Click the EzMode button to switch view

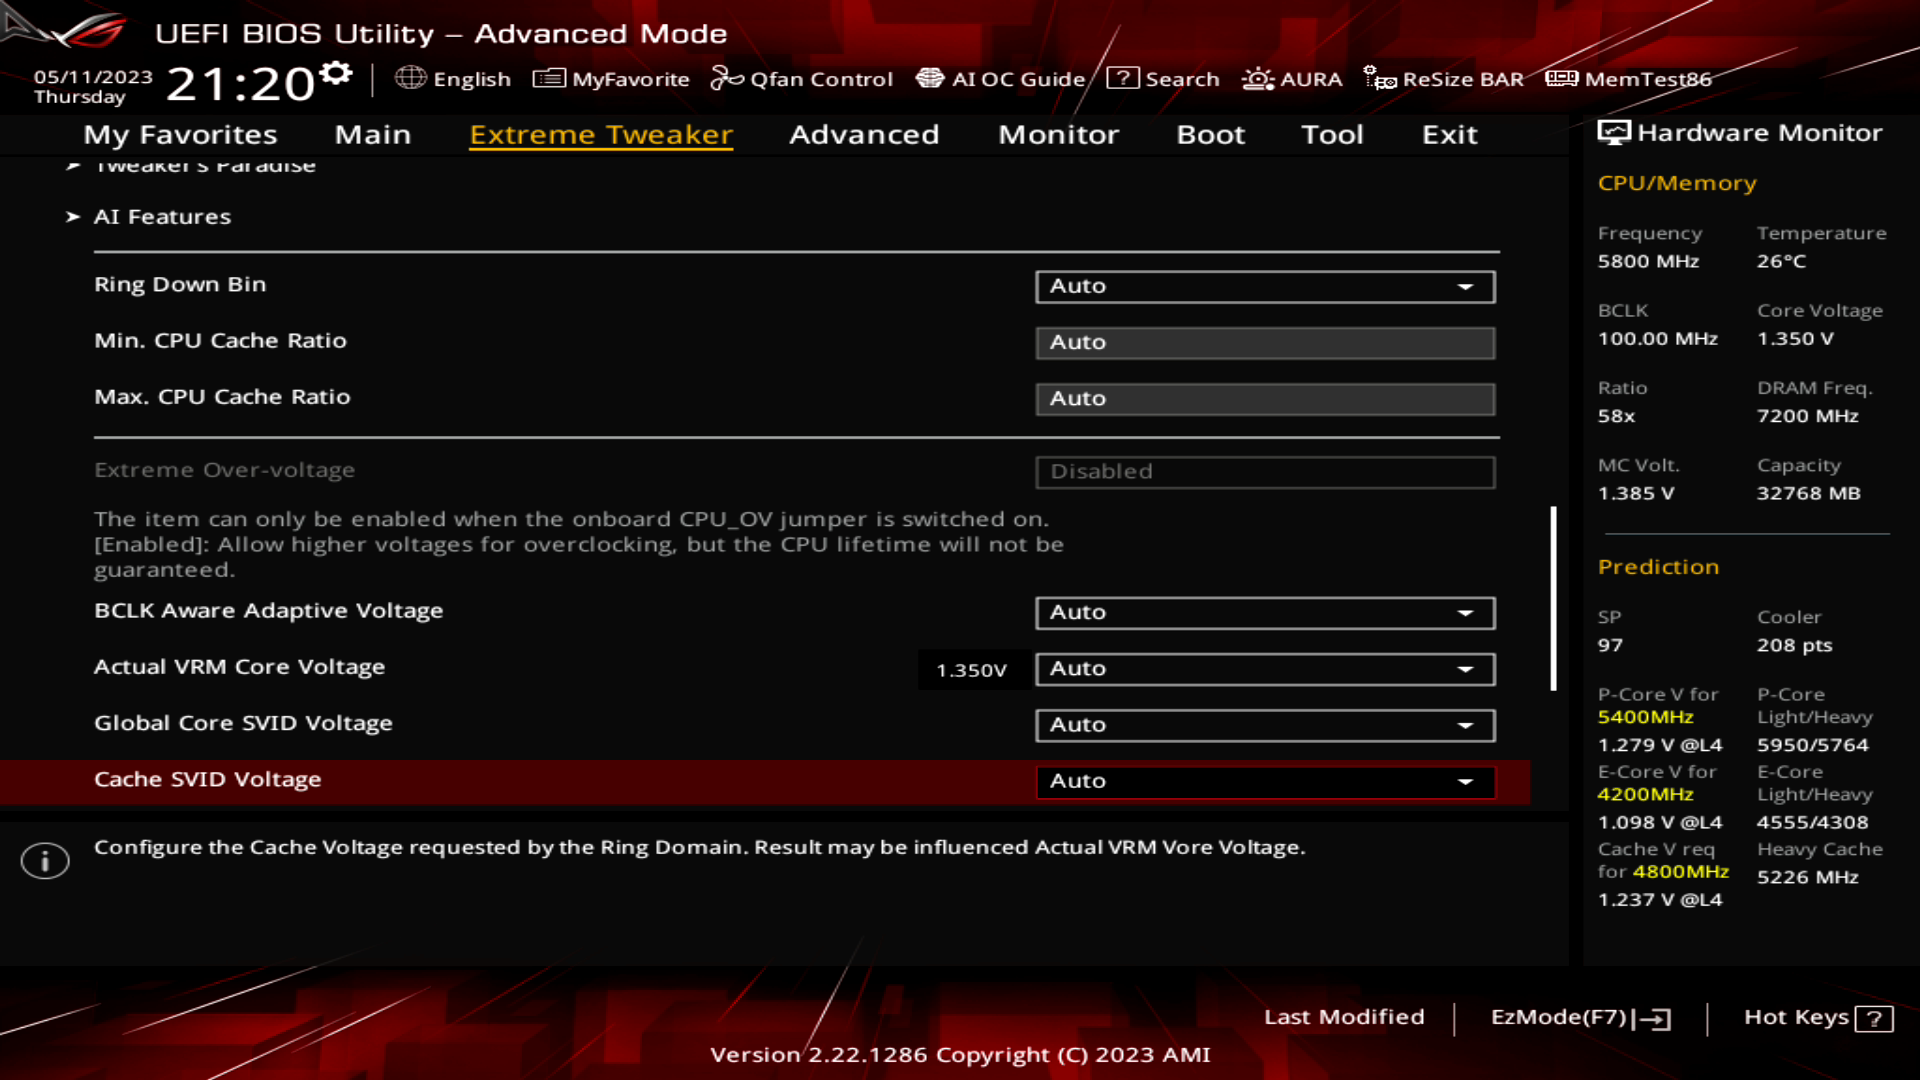(x=1580, y=1015)
